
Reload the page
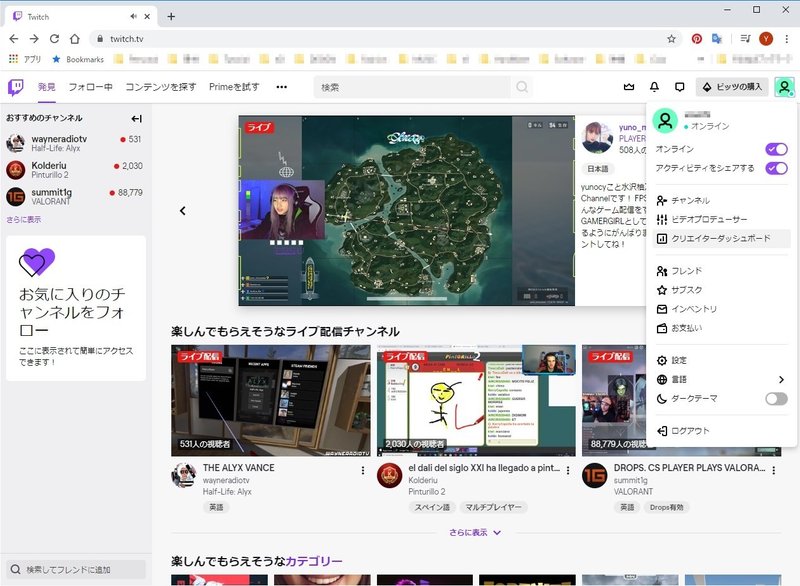[54, 39]
